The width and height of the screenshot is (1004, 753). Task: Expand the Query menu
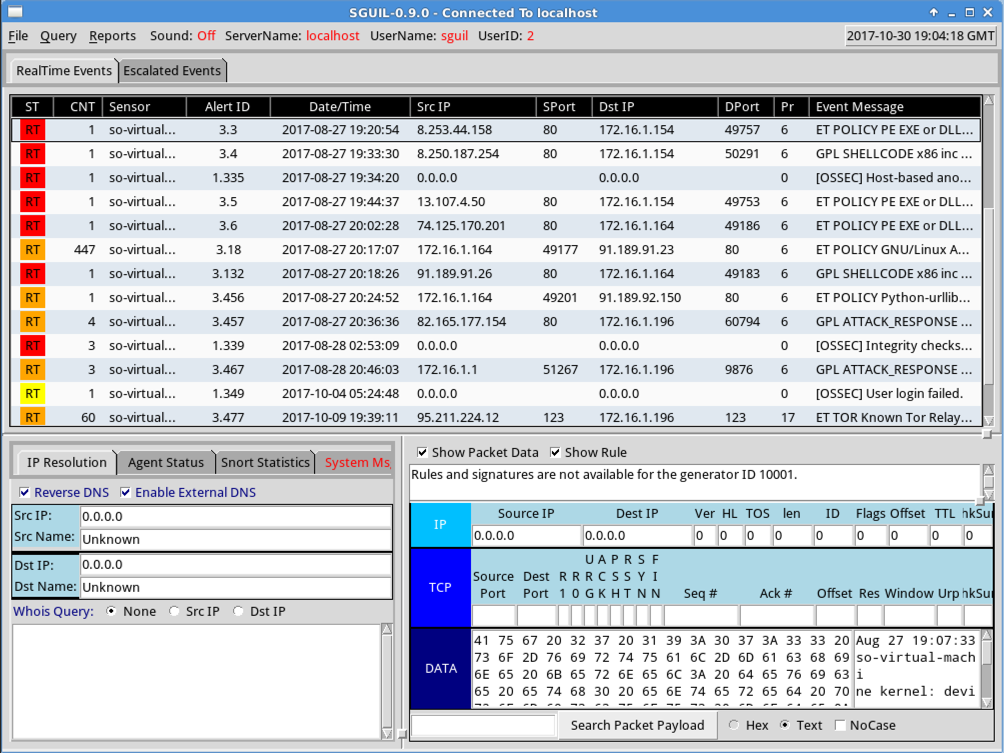(58, 36)
